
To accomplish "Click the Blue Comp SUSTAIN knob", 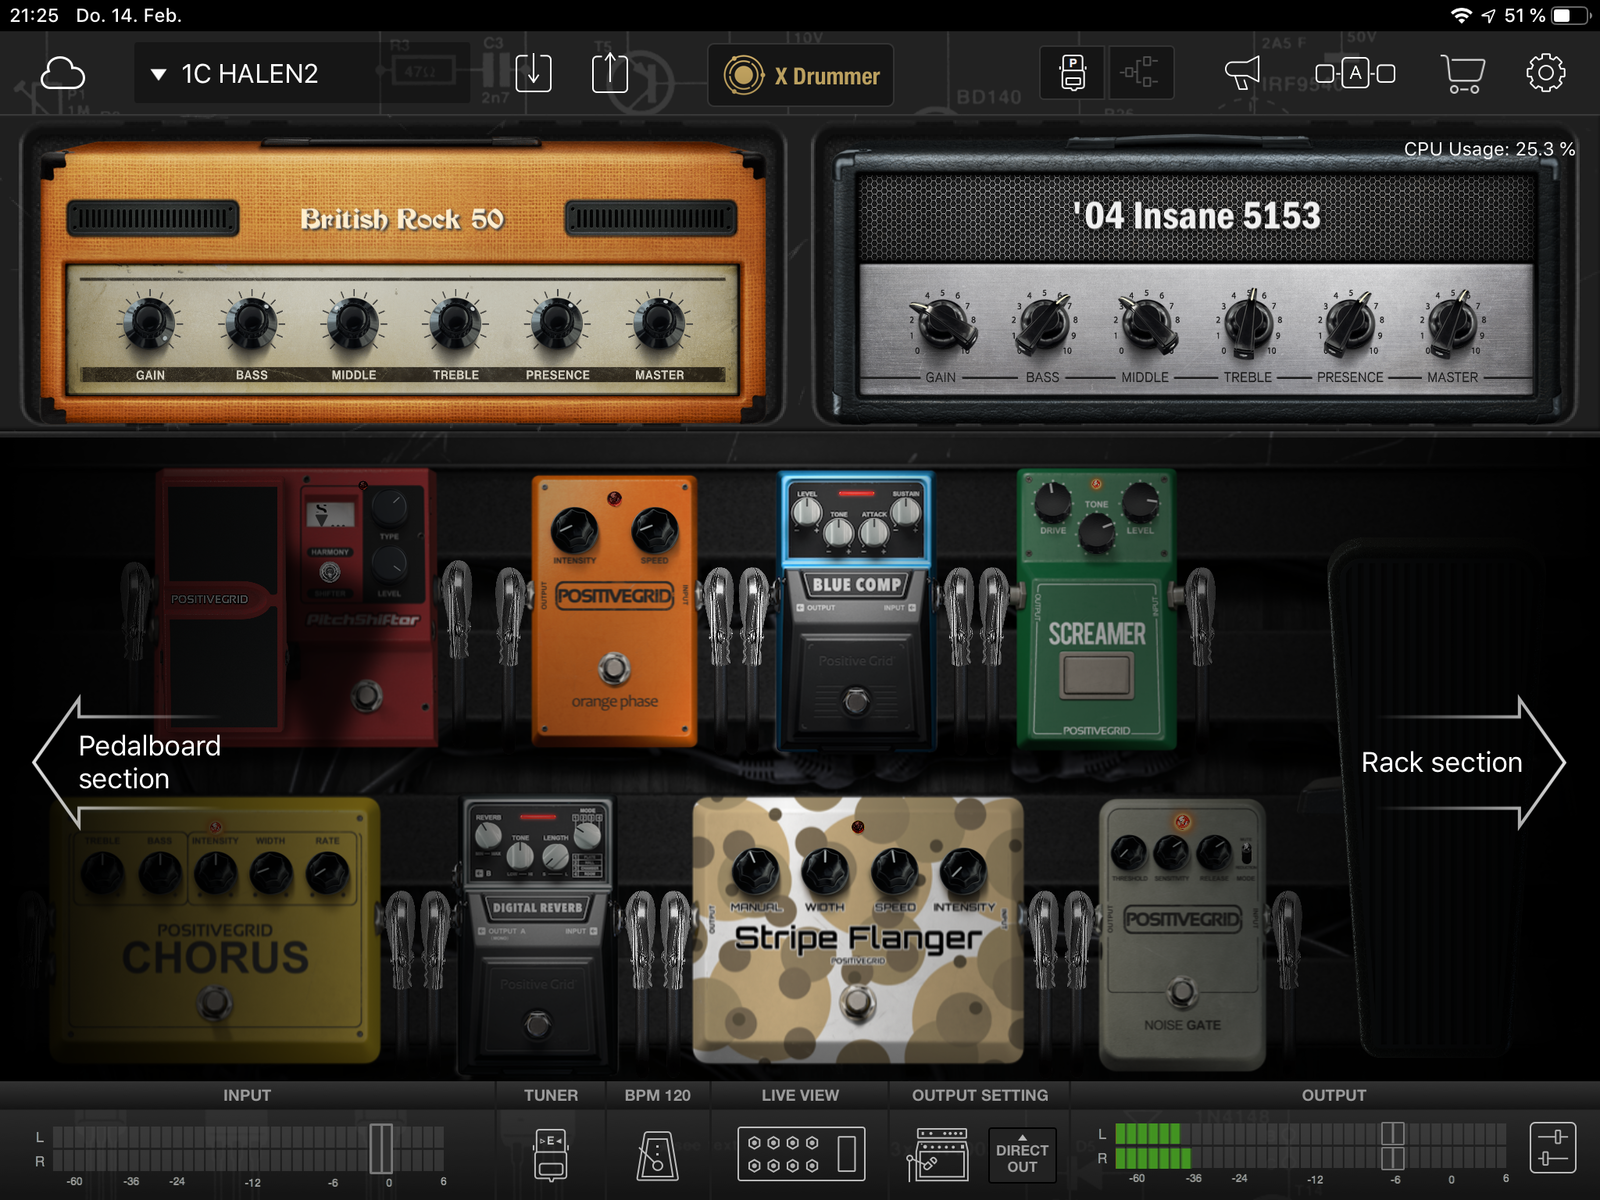I will [905, 512].
